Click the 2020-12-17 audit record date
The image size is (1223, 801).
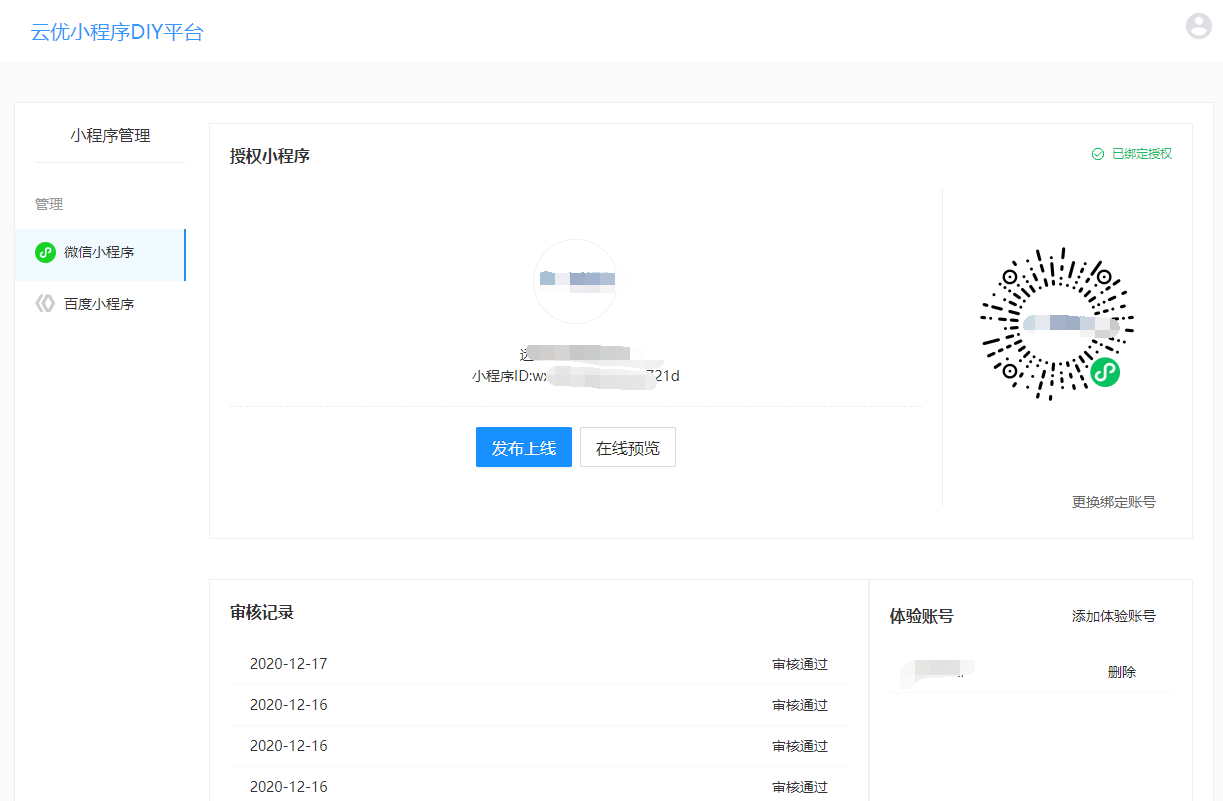click(289, 664)
